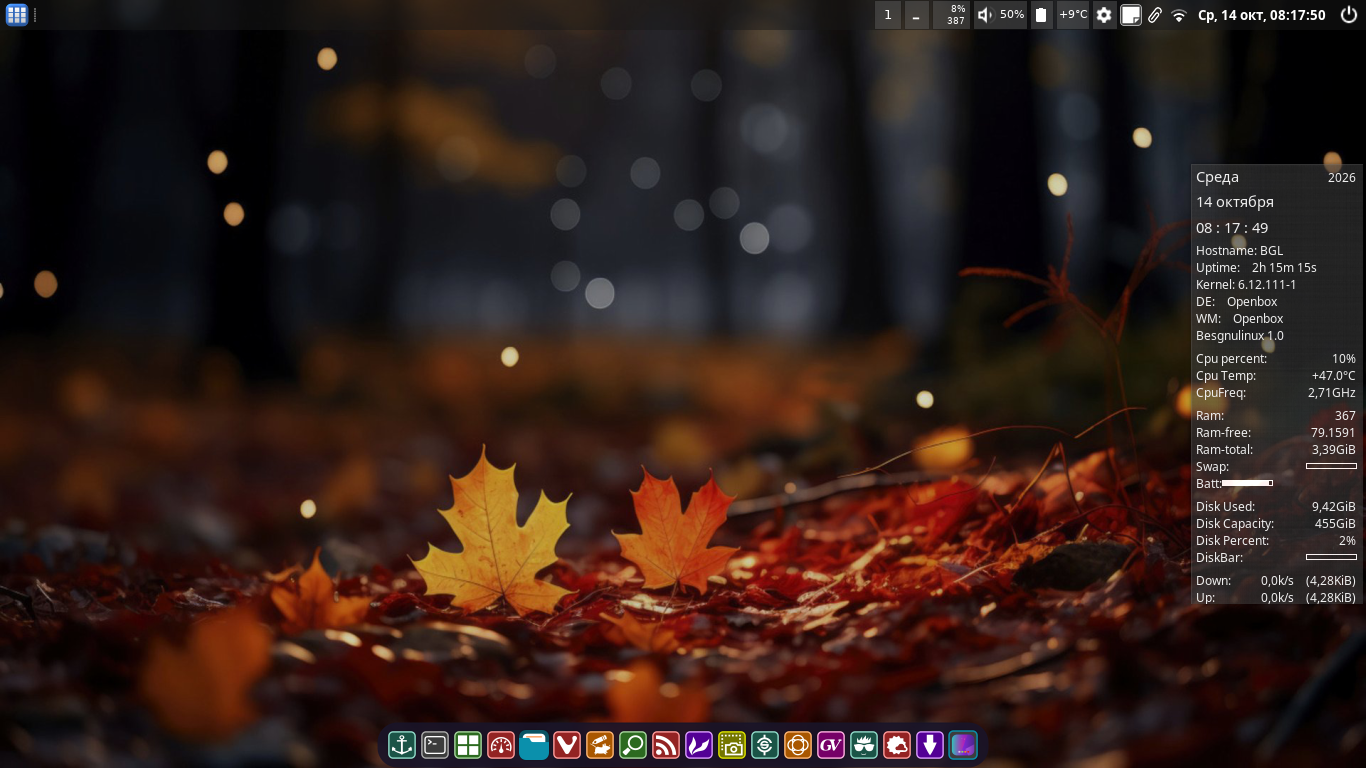Open the file manager folder icon

click(x=534, y=745)
